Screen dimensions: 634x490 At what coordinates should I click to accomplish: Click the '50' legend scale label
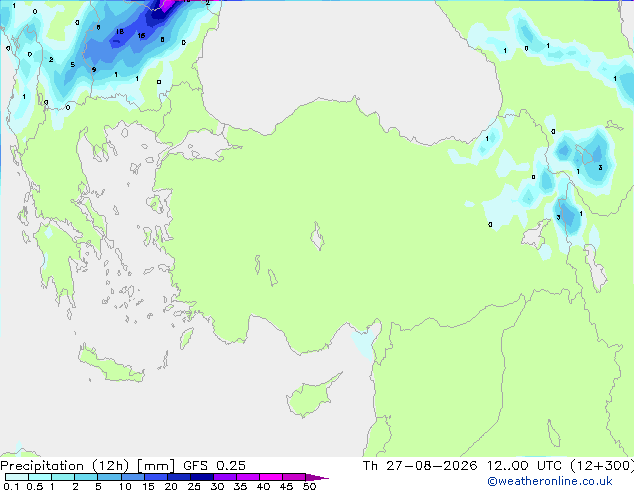coord(310,486)
